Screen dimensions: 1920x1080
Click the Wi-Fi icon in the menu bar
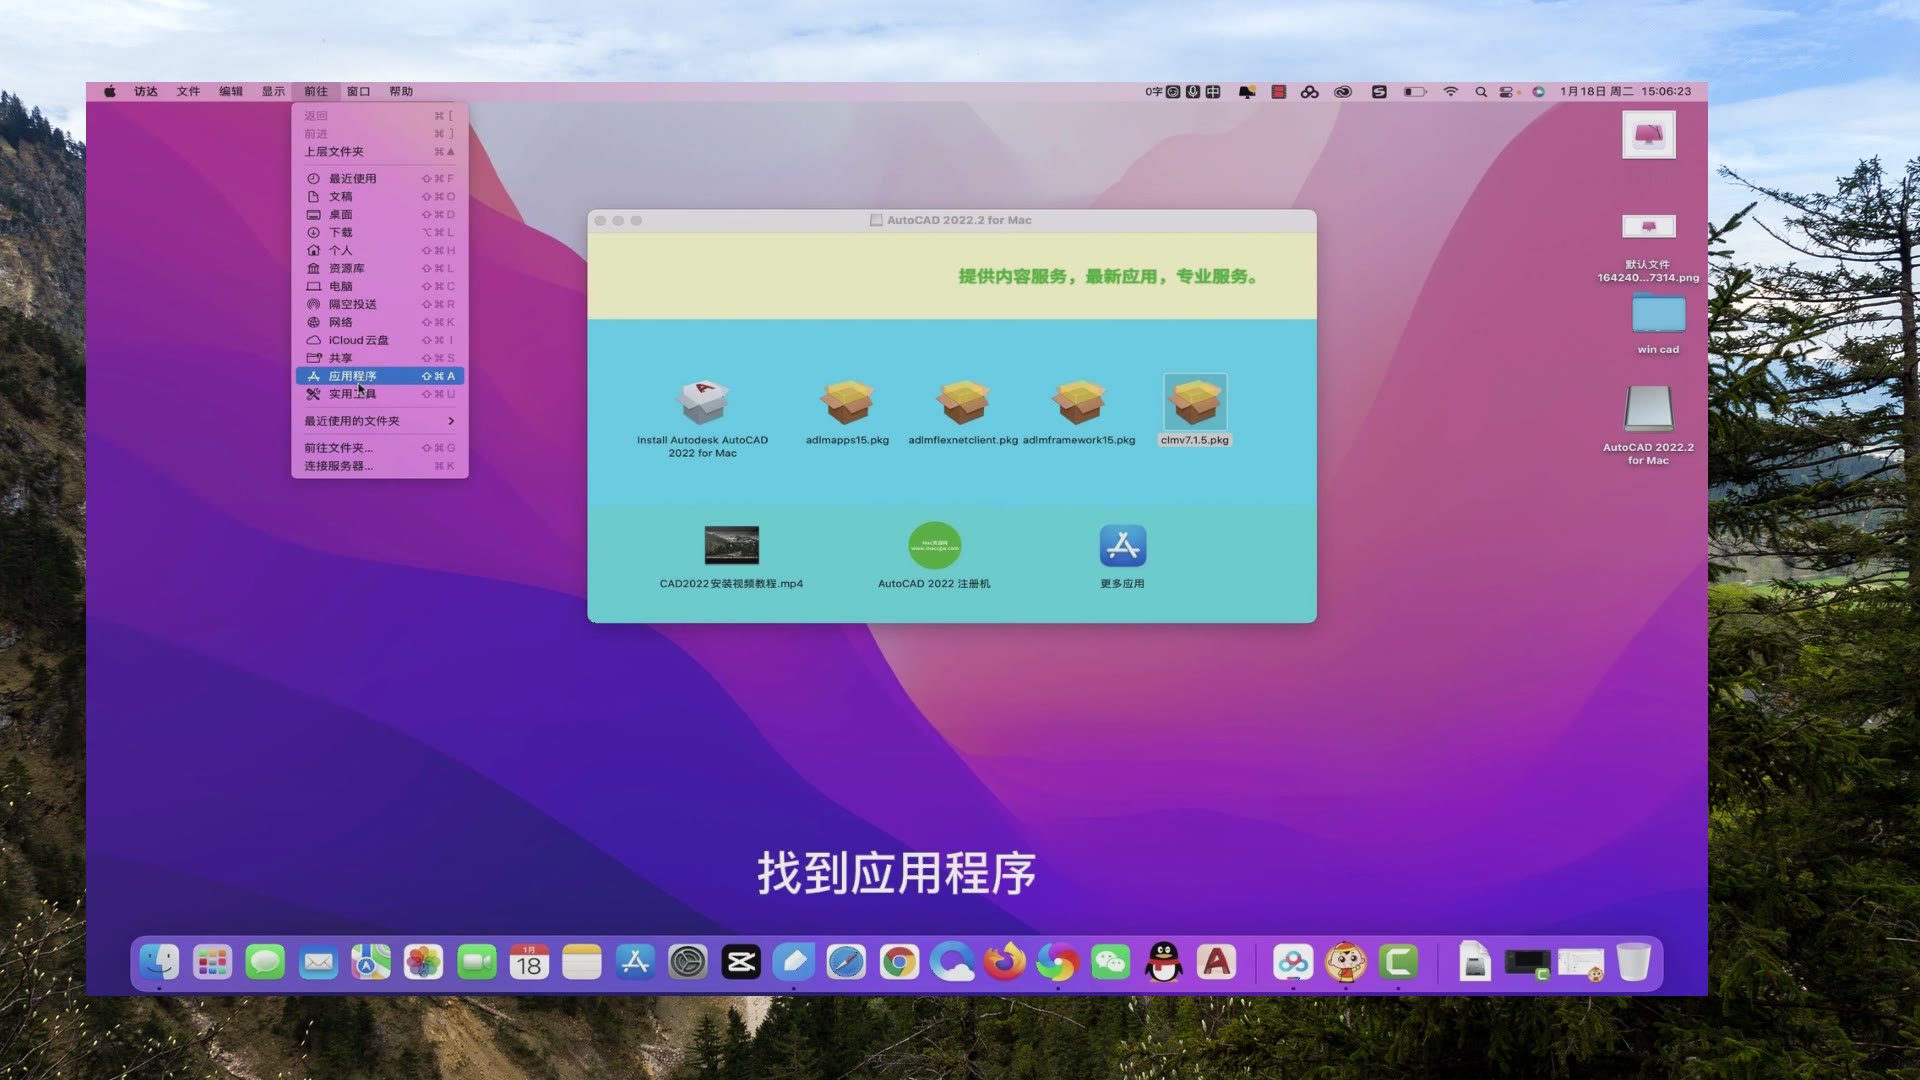click(x=1451, y=91)
